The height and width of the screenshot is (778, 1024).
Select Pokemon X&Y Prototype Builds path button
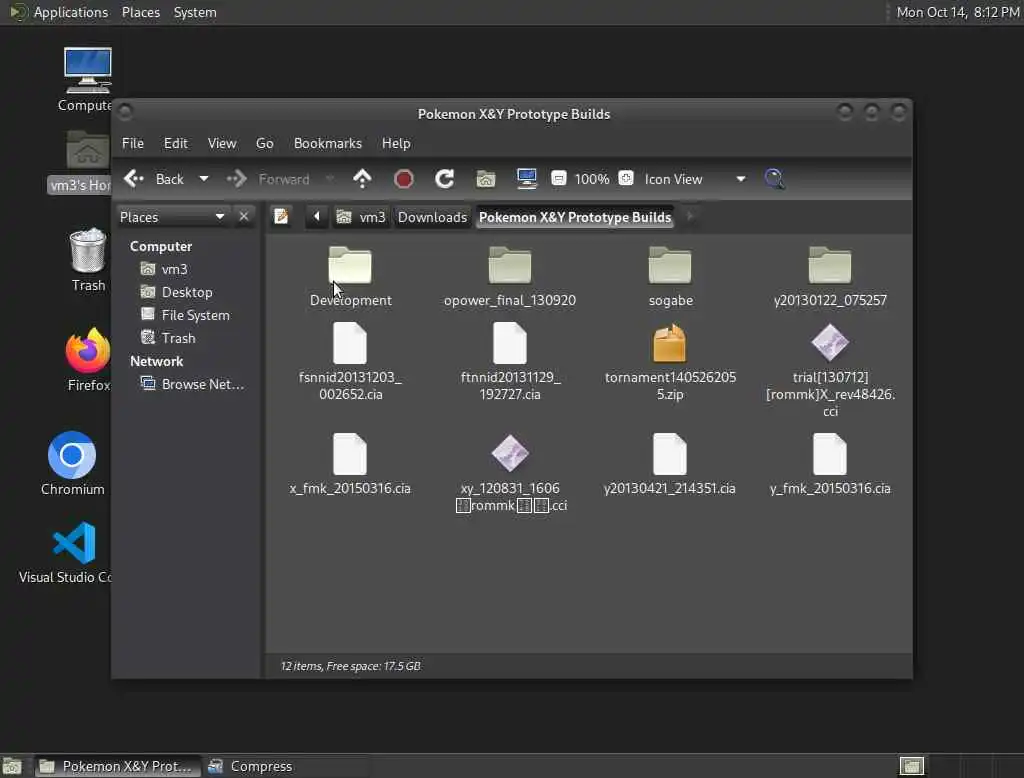click(575, 217)
